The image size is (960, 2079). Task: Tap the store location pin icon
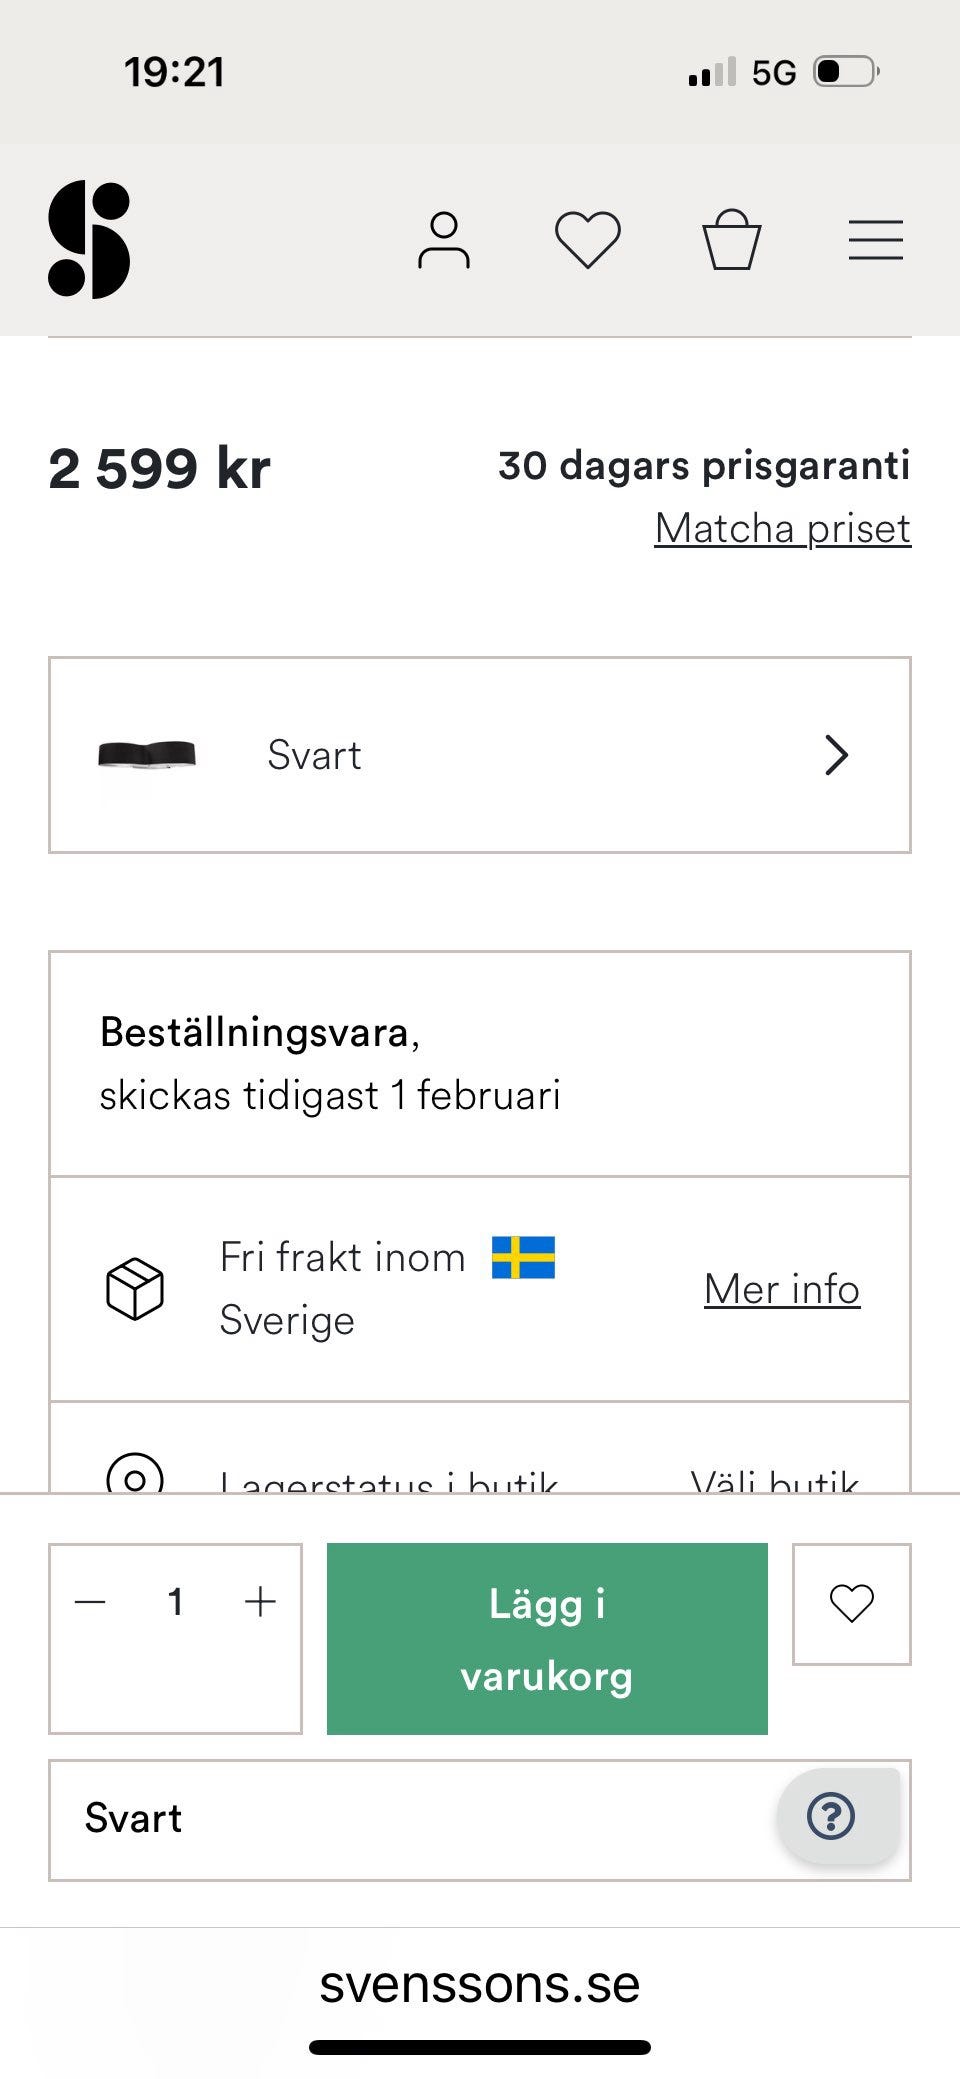135,1476
